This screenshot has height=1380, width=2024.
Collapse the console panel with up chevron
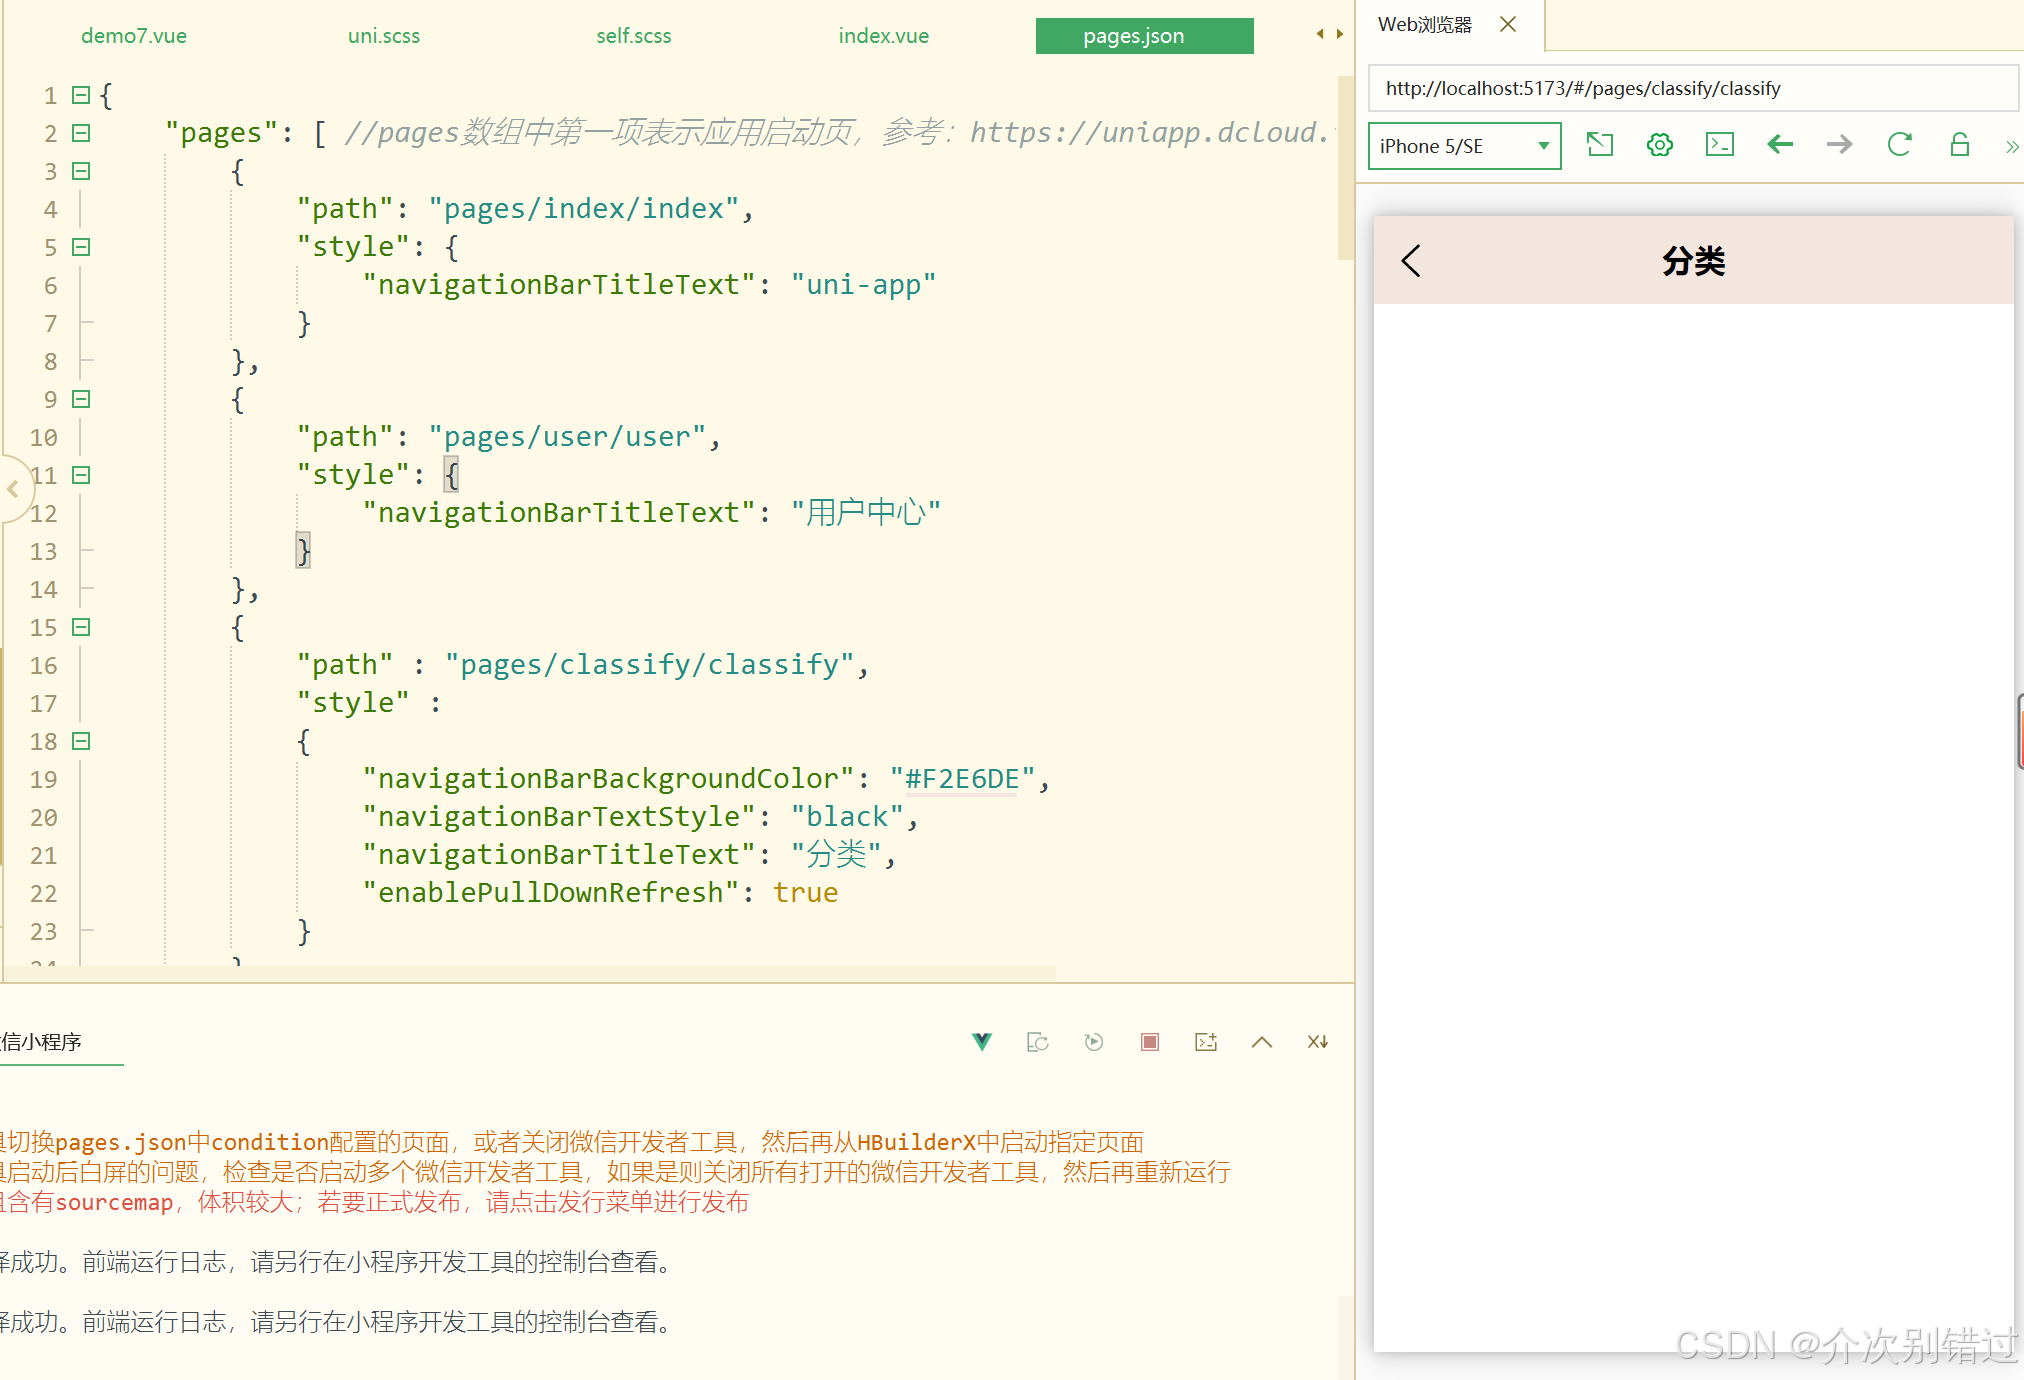(x=1262, y=1042)
